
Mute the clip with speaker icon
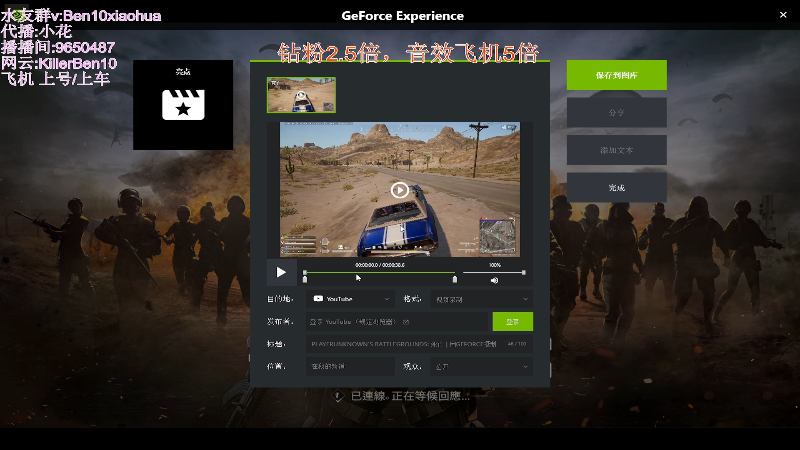click(494, 280)
